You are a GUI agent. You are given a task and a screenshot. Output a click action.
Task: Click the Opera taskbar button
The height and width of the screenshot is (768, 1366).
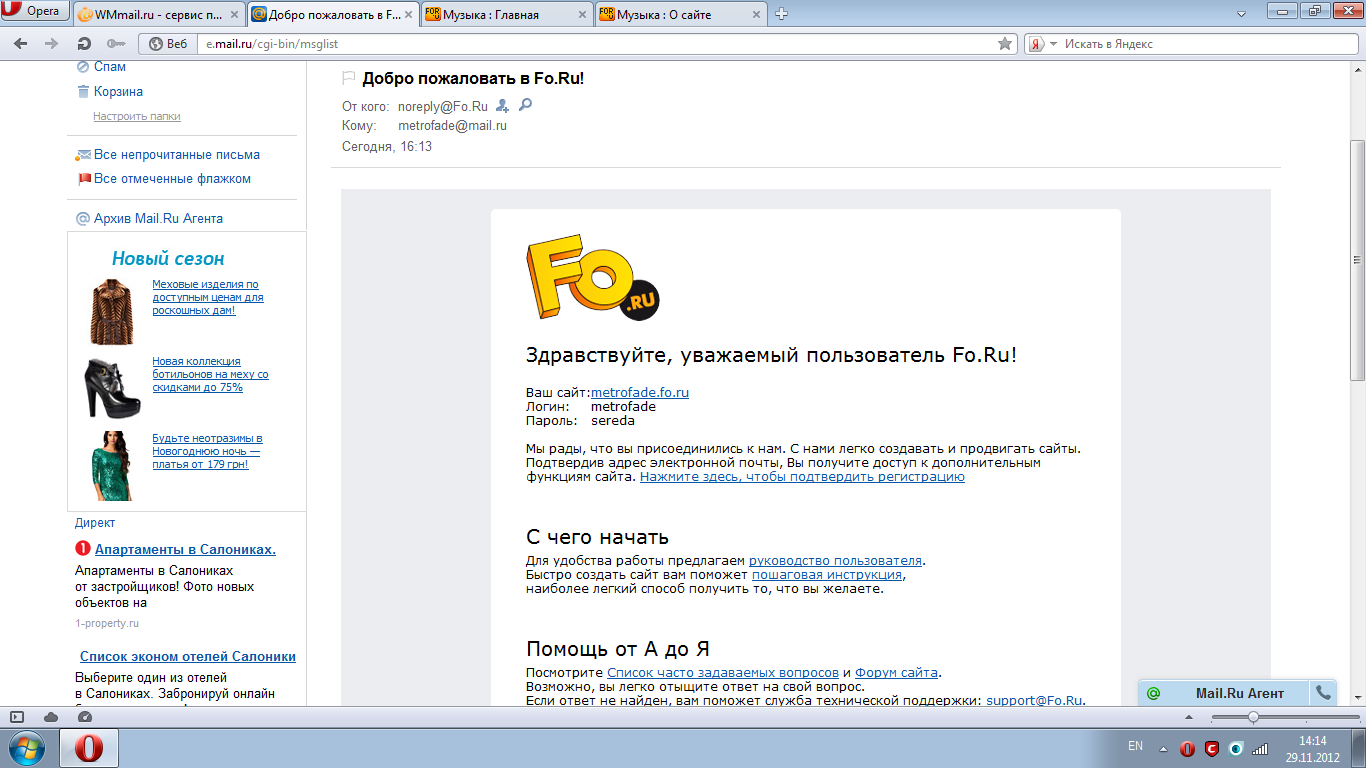pyautogui.click(x=88, y=748)
